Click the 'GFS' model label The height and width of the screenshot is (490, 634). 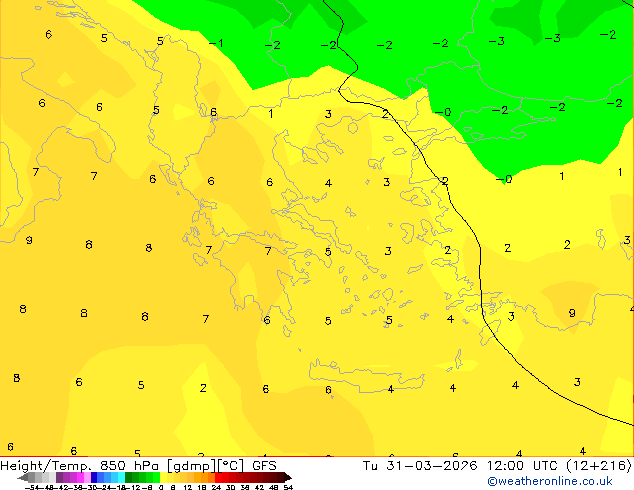[264, 466]
